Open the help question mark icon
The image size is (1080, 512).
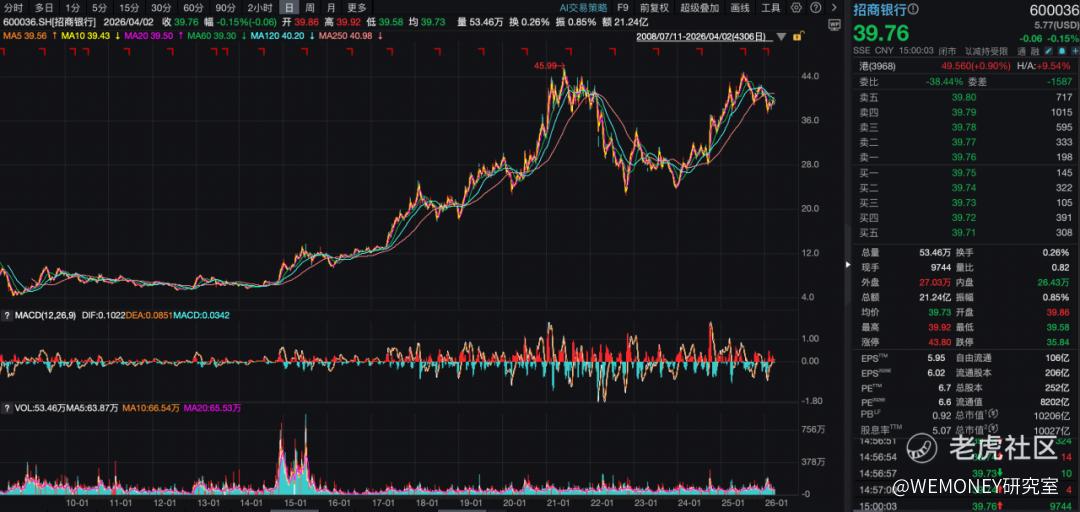pyautogui.click(x=816, y=8)
